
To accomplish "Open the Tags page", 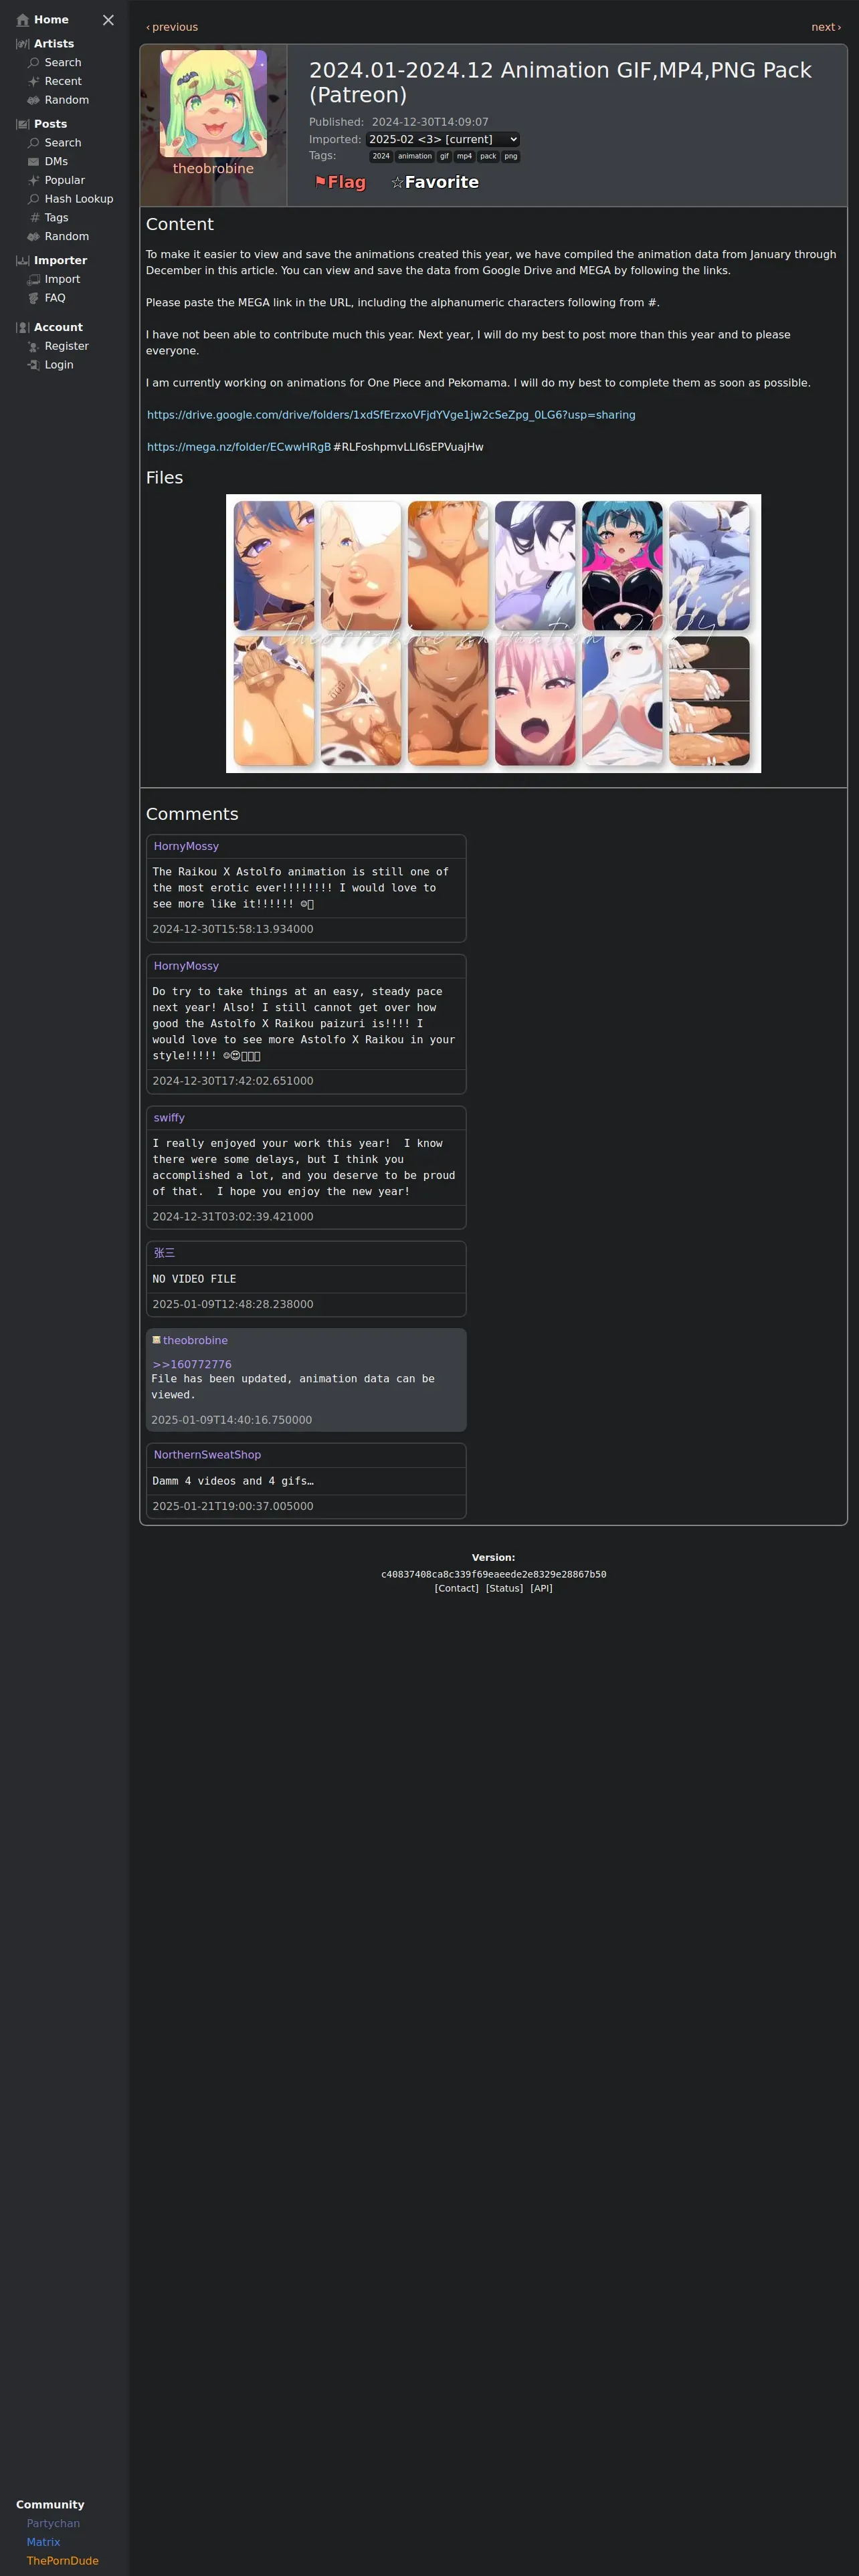I will tap(57, 218).
